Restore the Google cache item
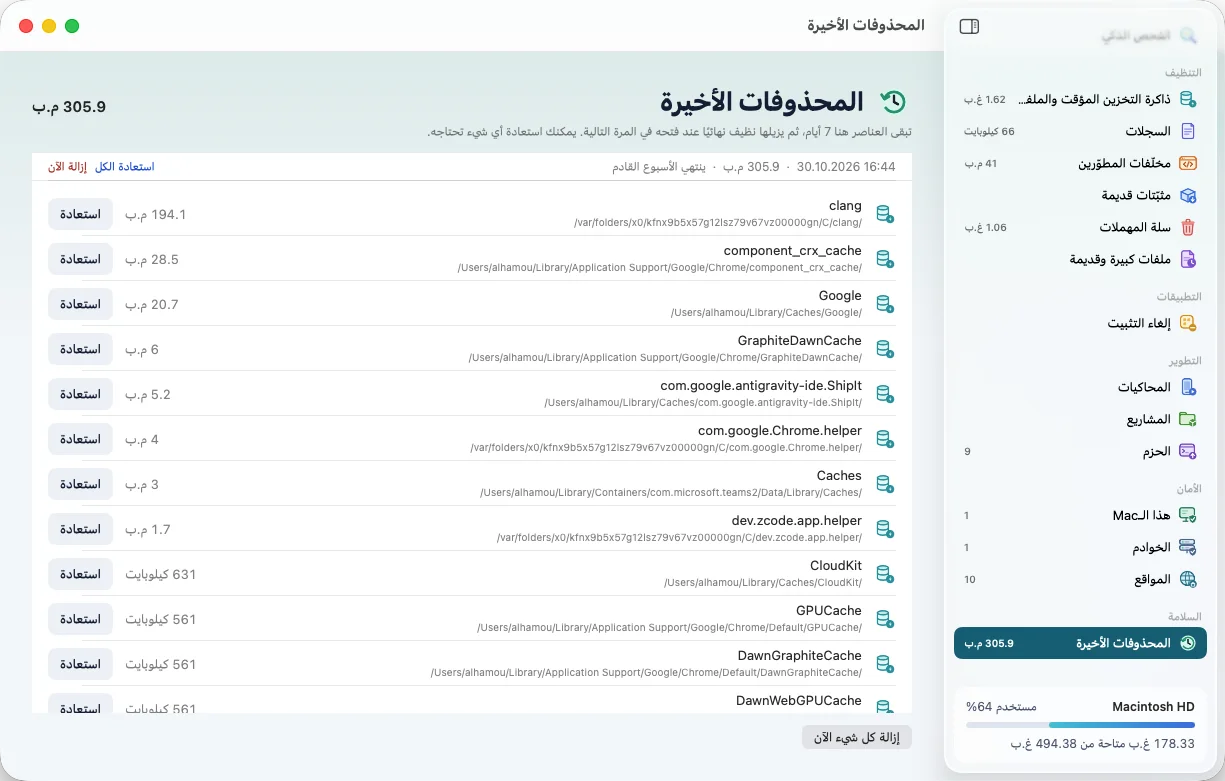1225x781 pixels. tap(80, 304)
